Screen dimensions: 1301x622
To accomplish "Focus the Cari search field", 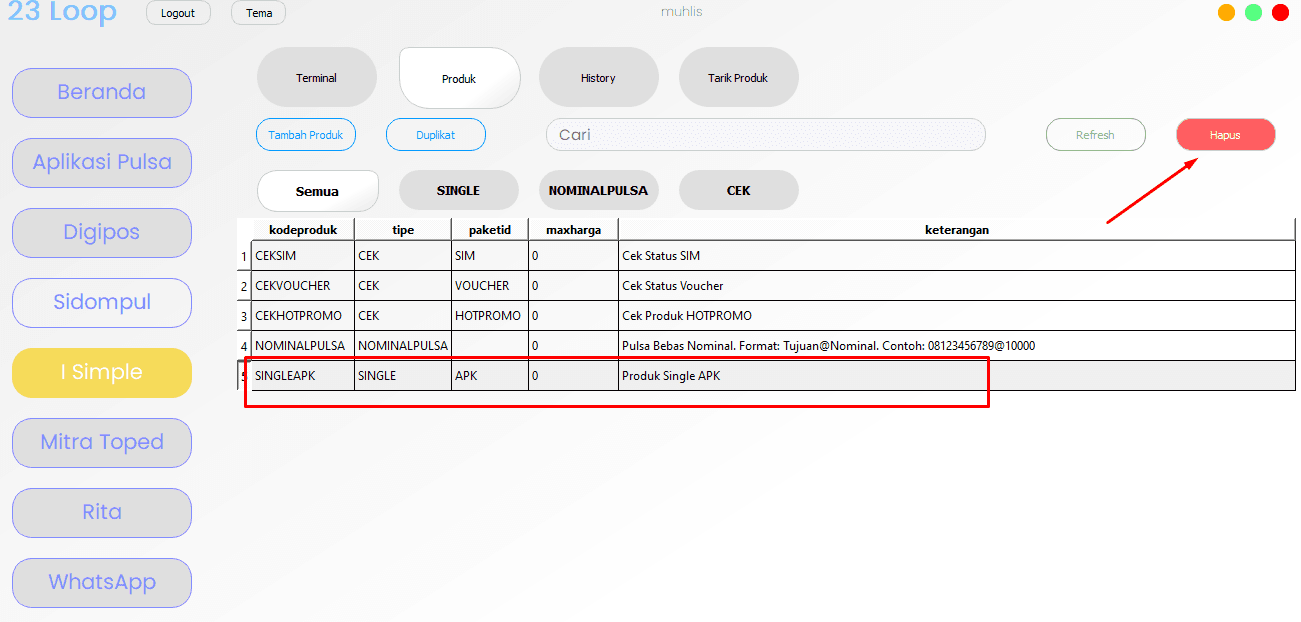I will pos(765,135).
